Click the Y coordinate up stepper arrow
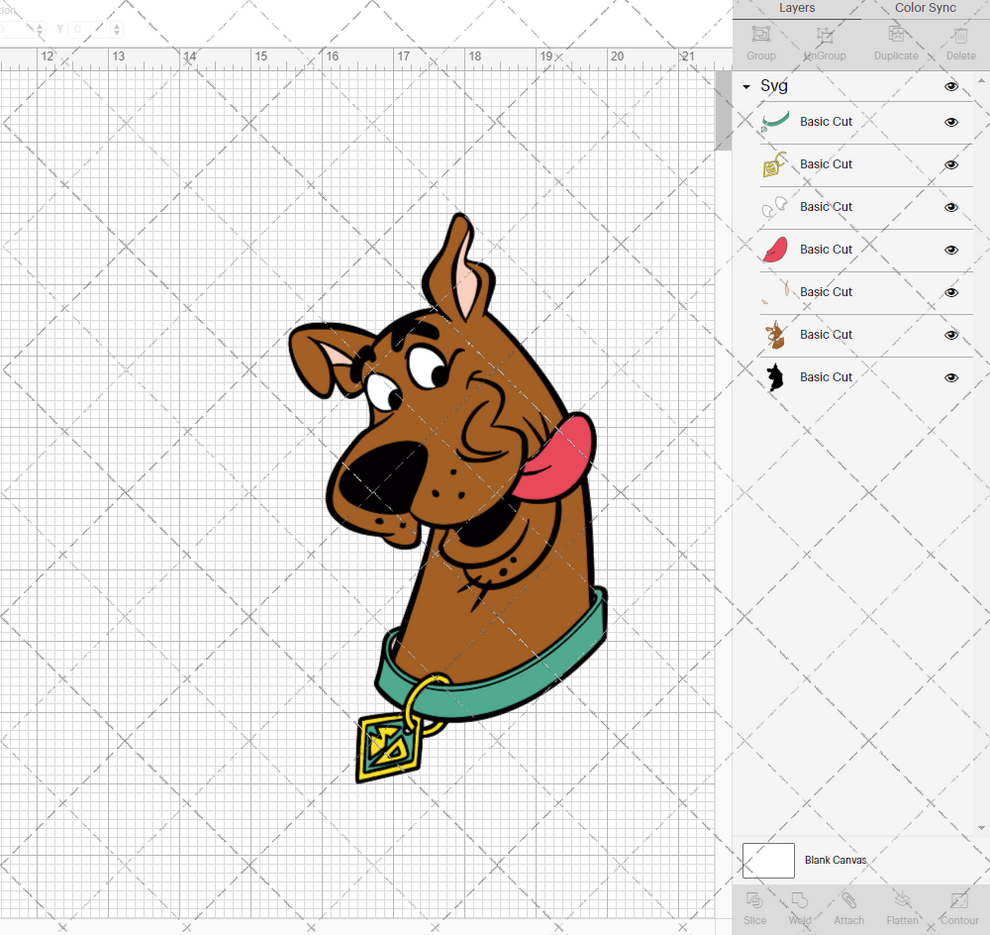Viewport: 990px width, 935px height. pyautogui.click(x=117, y=25)
